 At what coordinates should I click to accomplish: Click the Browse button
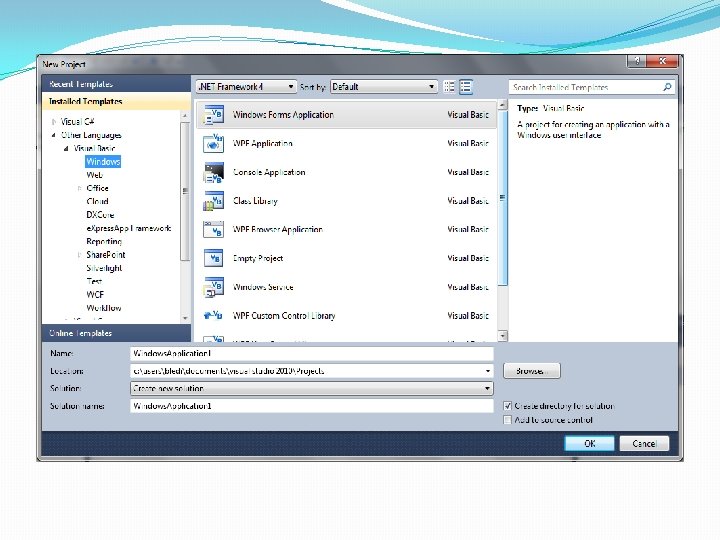[532, 371]
